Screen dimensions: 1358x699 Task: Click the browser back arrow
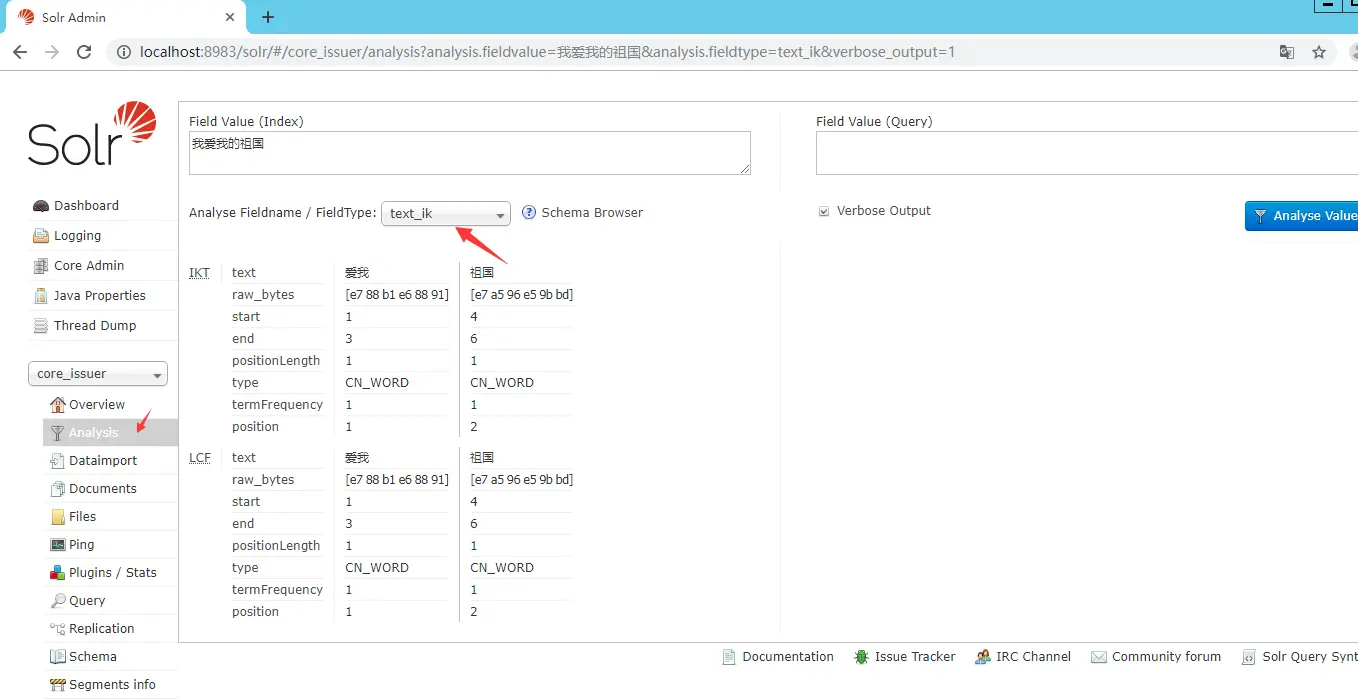pos(20,52)
